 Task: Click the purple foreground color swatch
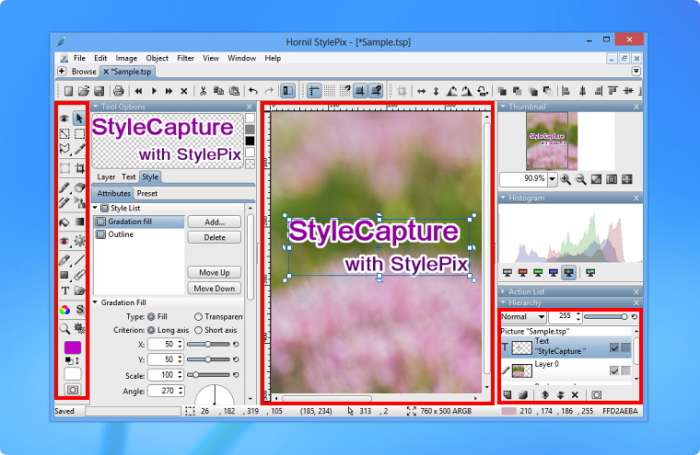point(72,347)
